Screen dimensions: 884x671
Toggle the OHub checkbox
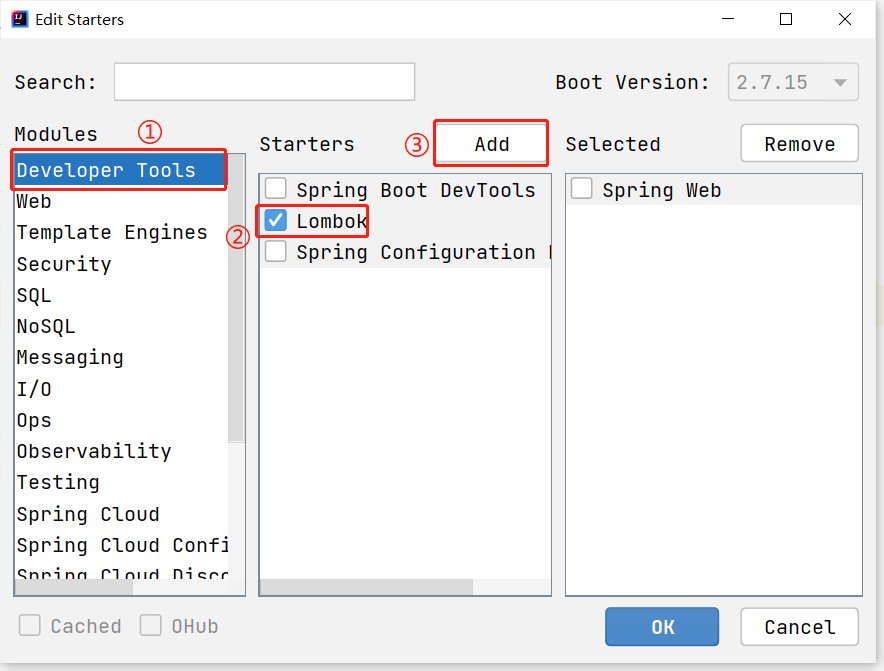point(151,625)
